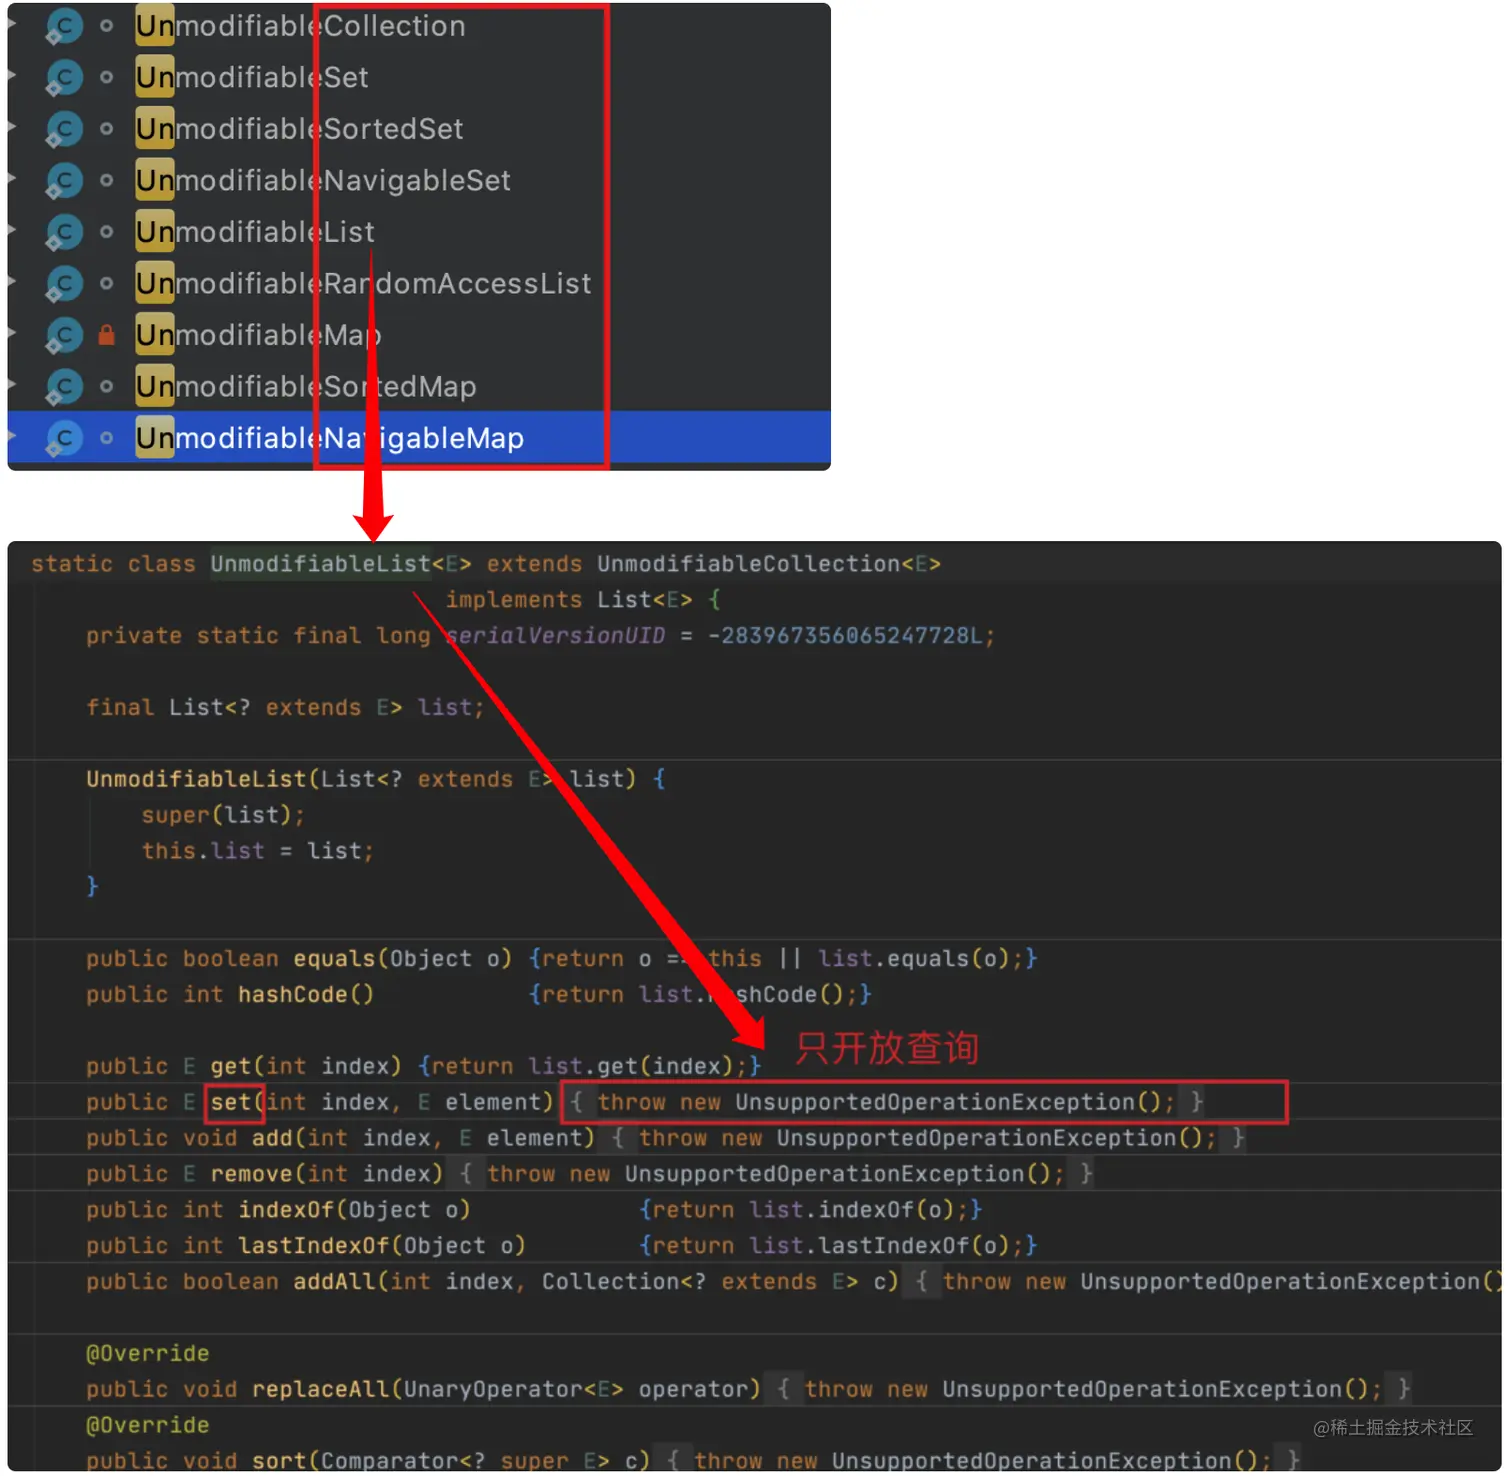
Task: Expand the UnmodifiableMap tree node
Action: coord(12,332)
